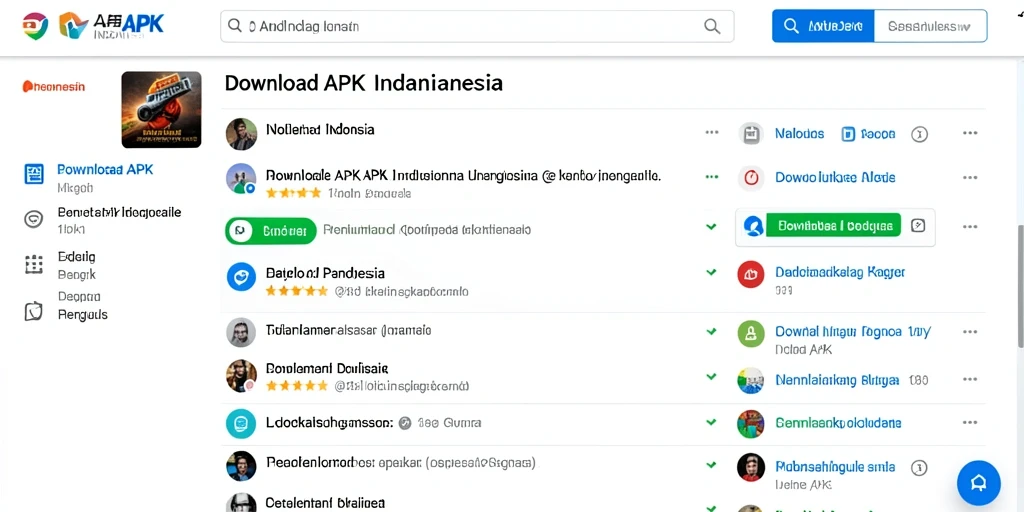Open three-dot menu right of green download button
1024x512 pixels.
[x=970, y=227]
